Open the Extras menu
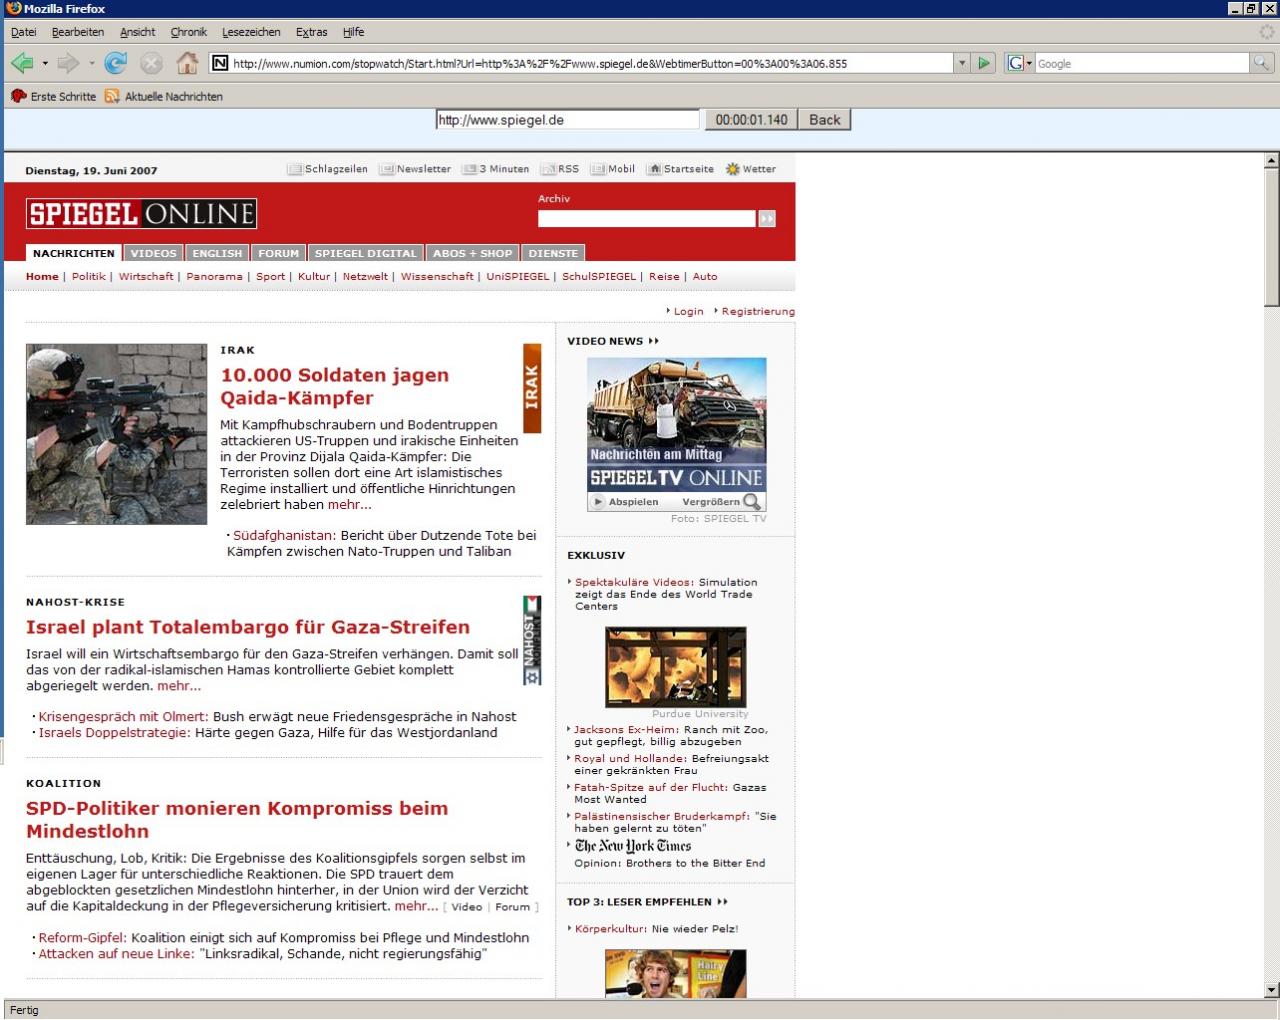Viewport: 1280px width, 1020px height. click(311, 32)
